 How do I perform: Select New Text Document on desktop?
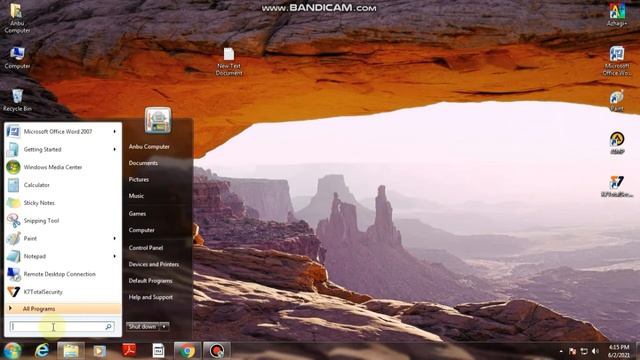[229, 62]
